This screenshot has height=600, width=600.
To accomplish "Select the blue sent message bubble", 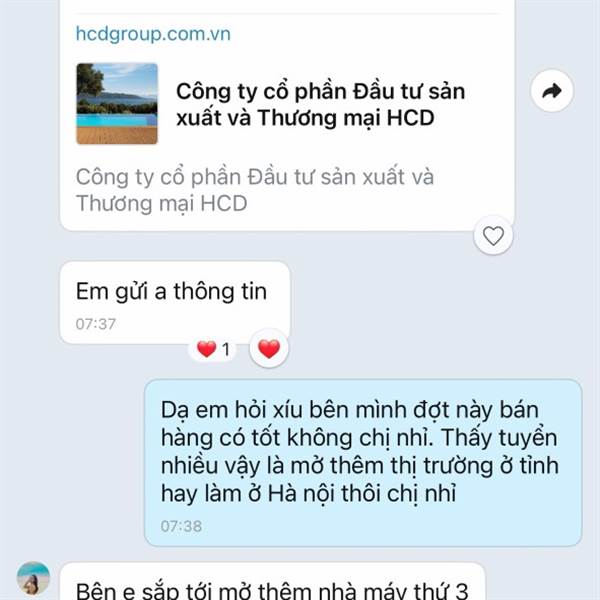I will [x=364, y=463].
